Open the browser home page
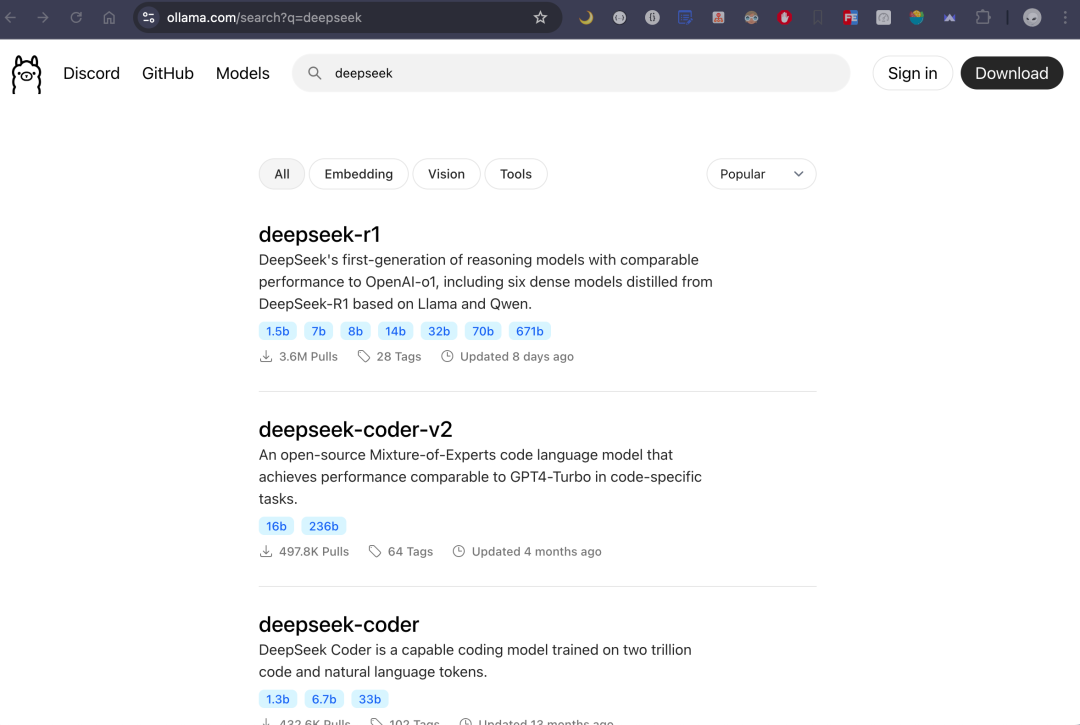 point(109,18)
